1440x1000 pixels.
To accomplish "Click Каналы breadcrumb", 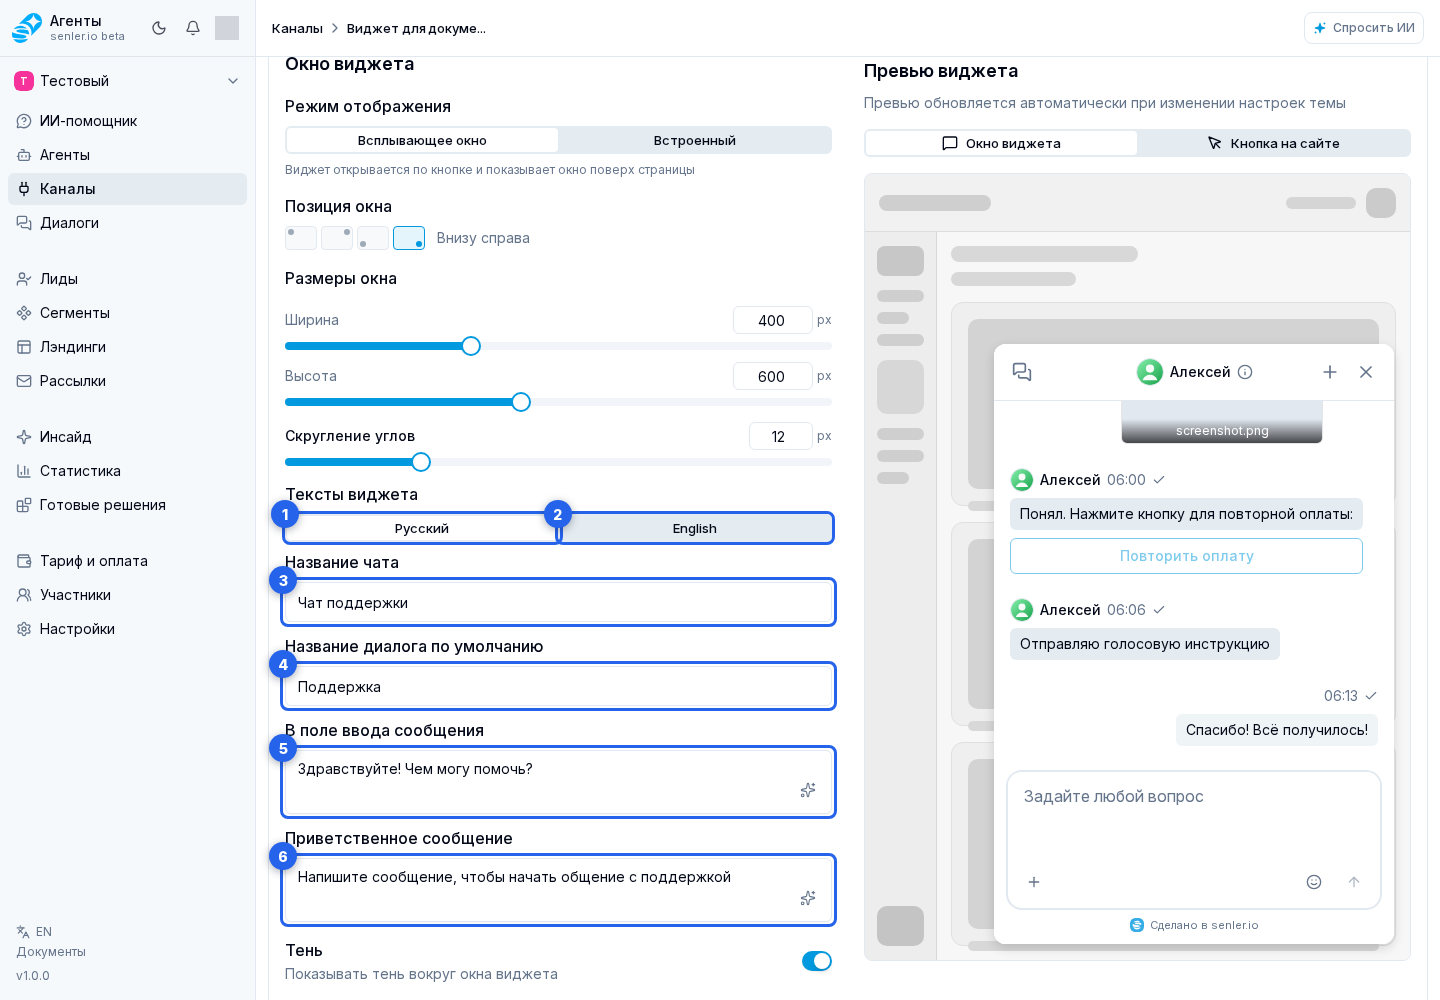I will pos(297,28).
